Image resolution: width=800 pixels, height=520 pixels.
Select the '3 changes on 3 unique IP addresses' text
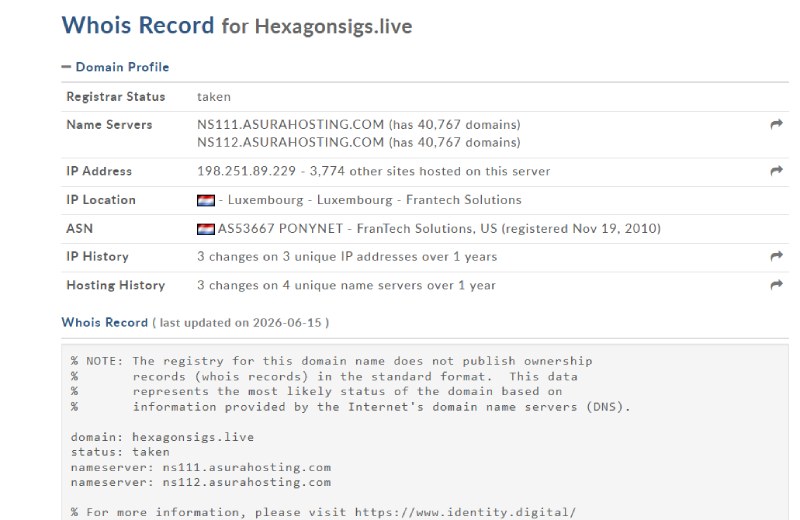pyautogui.click(x=347, y=256)
